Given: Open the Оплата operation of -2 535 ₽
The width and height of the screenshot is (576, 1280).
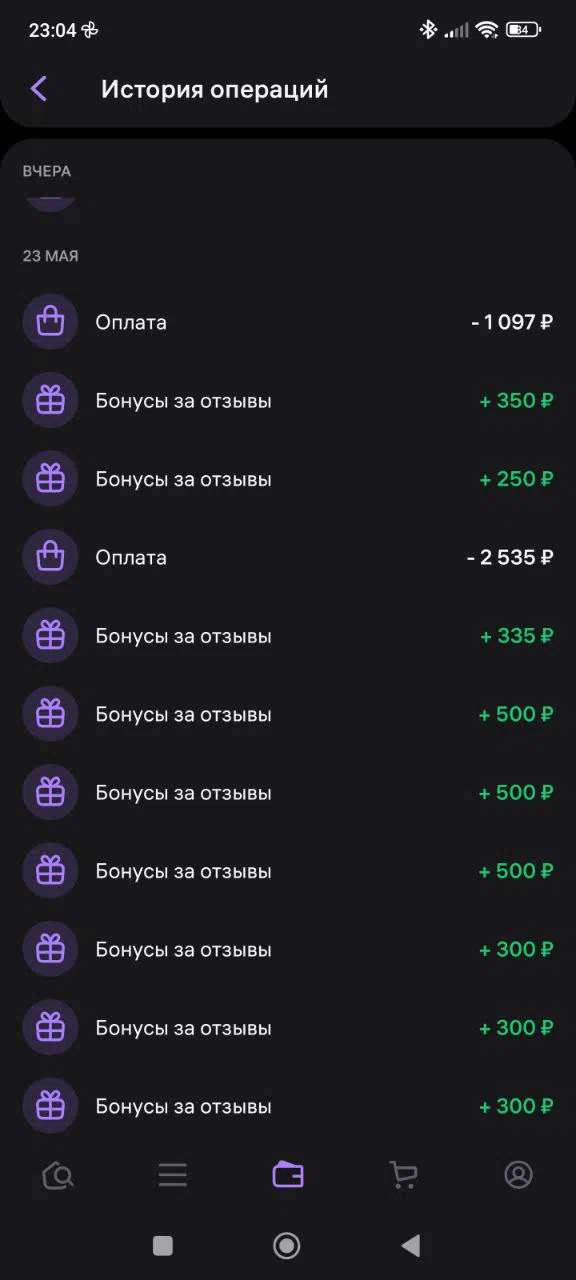Looking at the screenshot, I should 288,557.
